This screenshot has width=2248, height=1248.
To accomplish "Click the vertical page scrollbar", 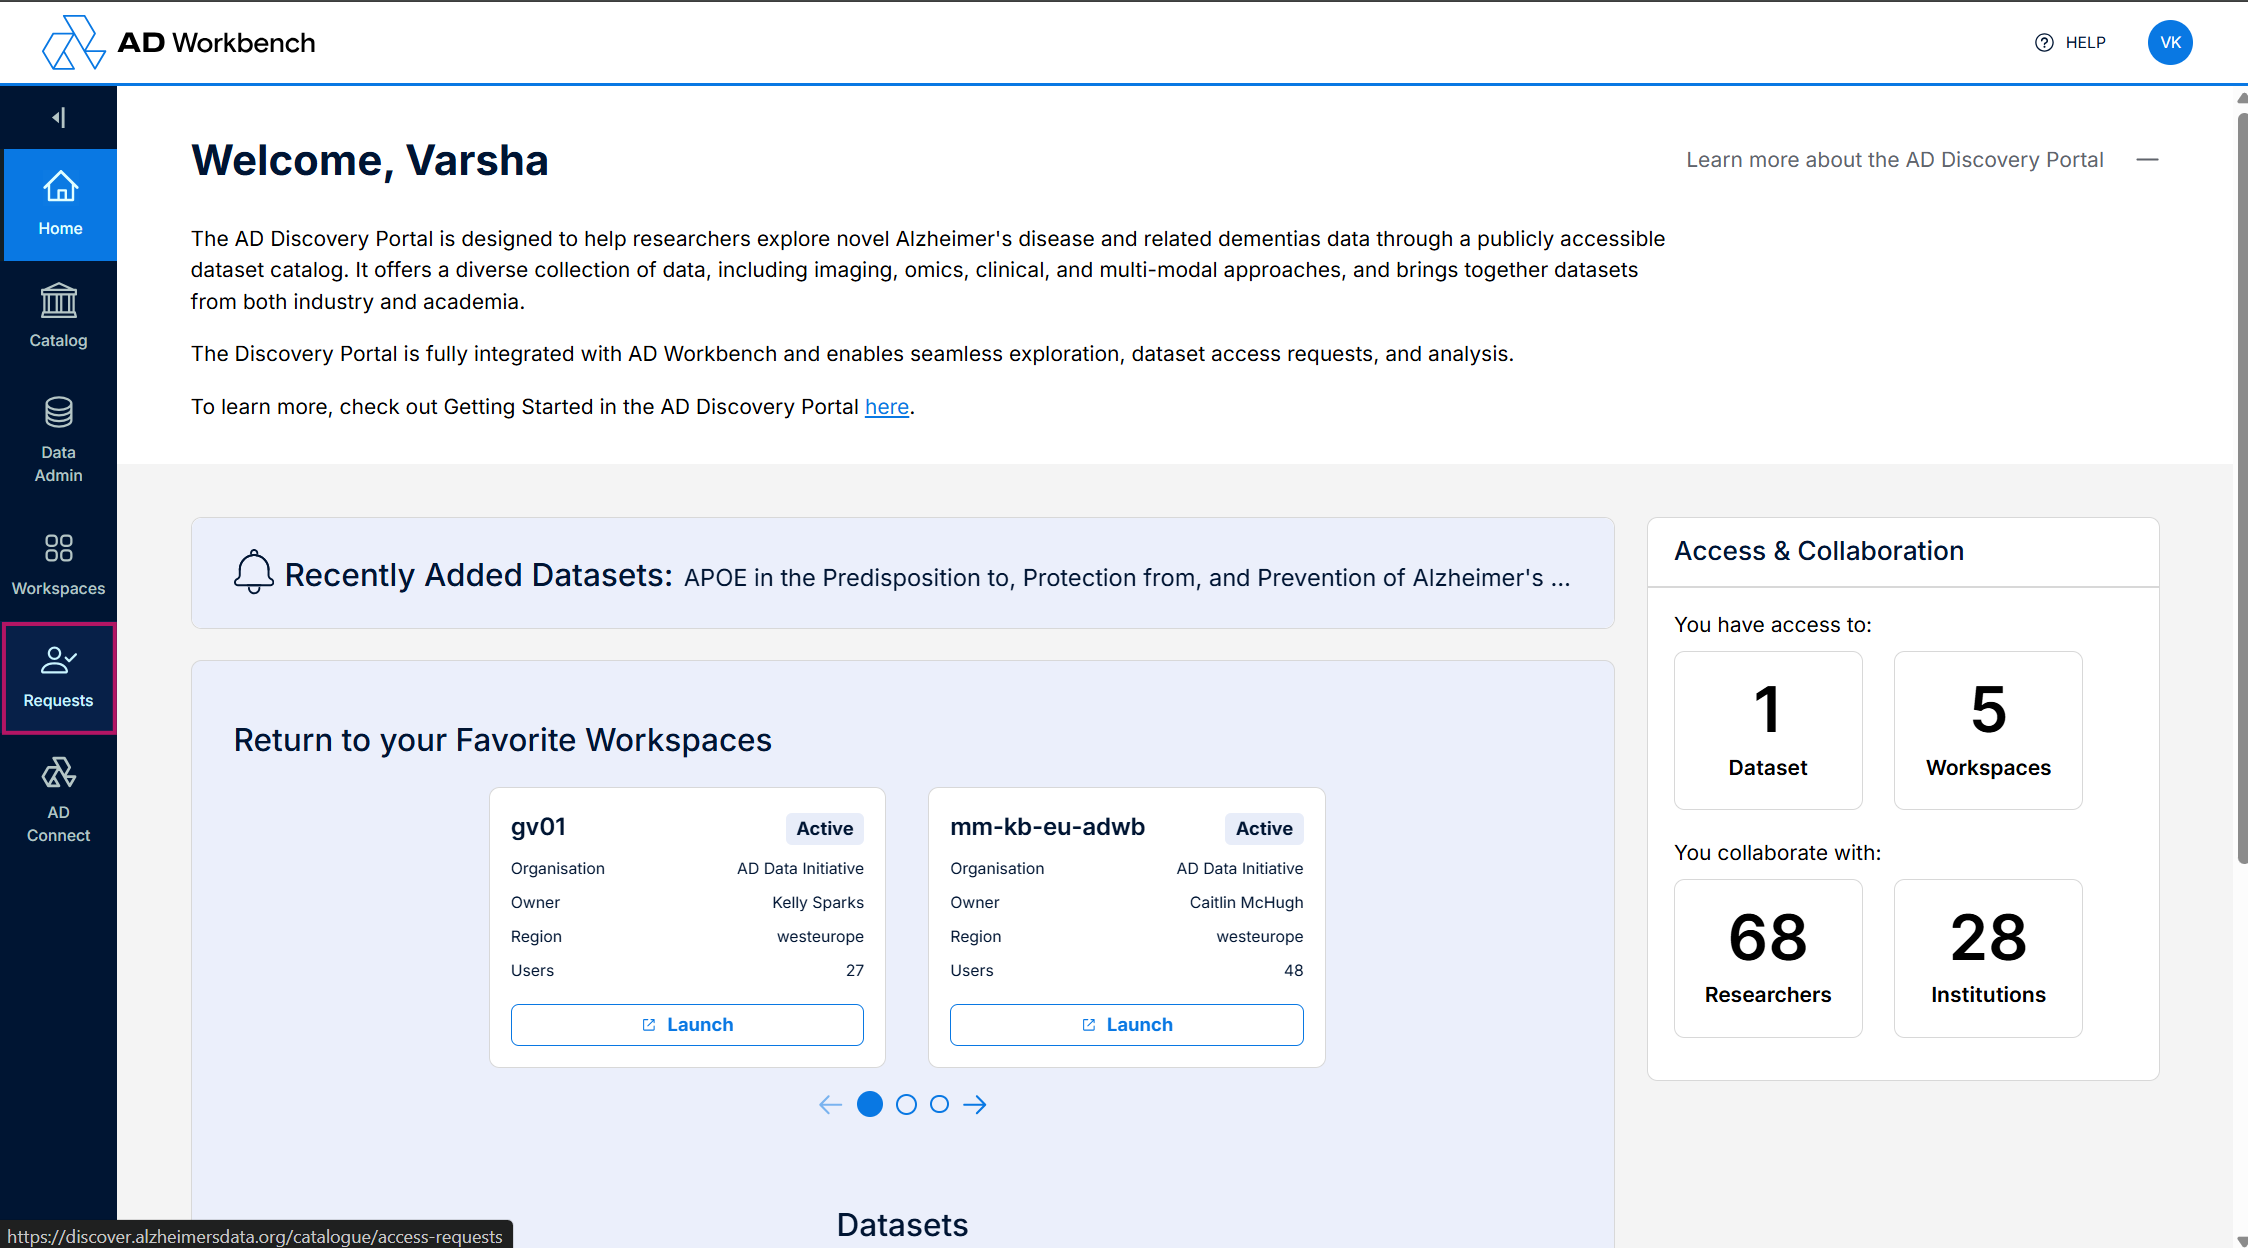I will [x=2241, y=487].
